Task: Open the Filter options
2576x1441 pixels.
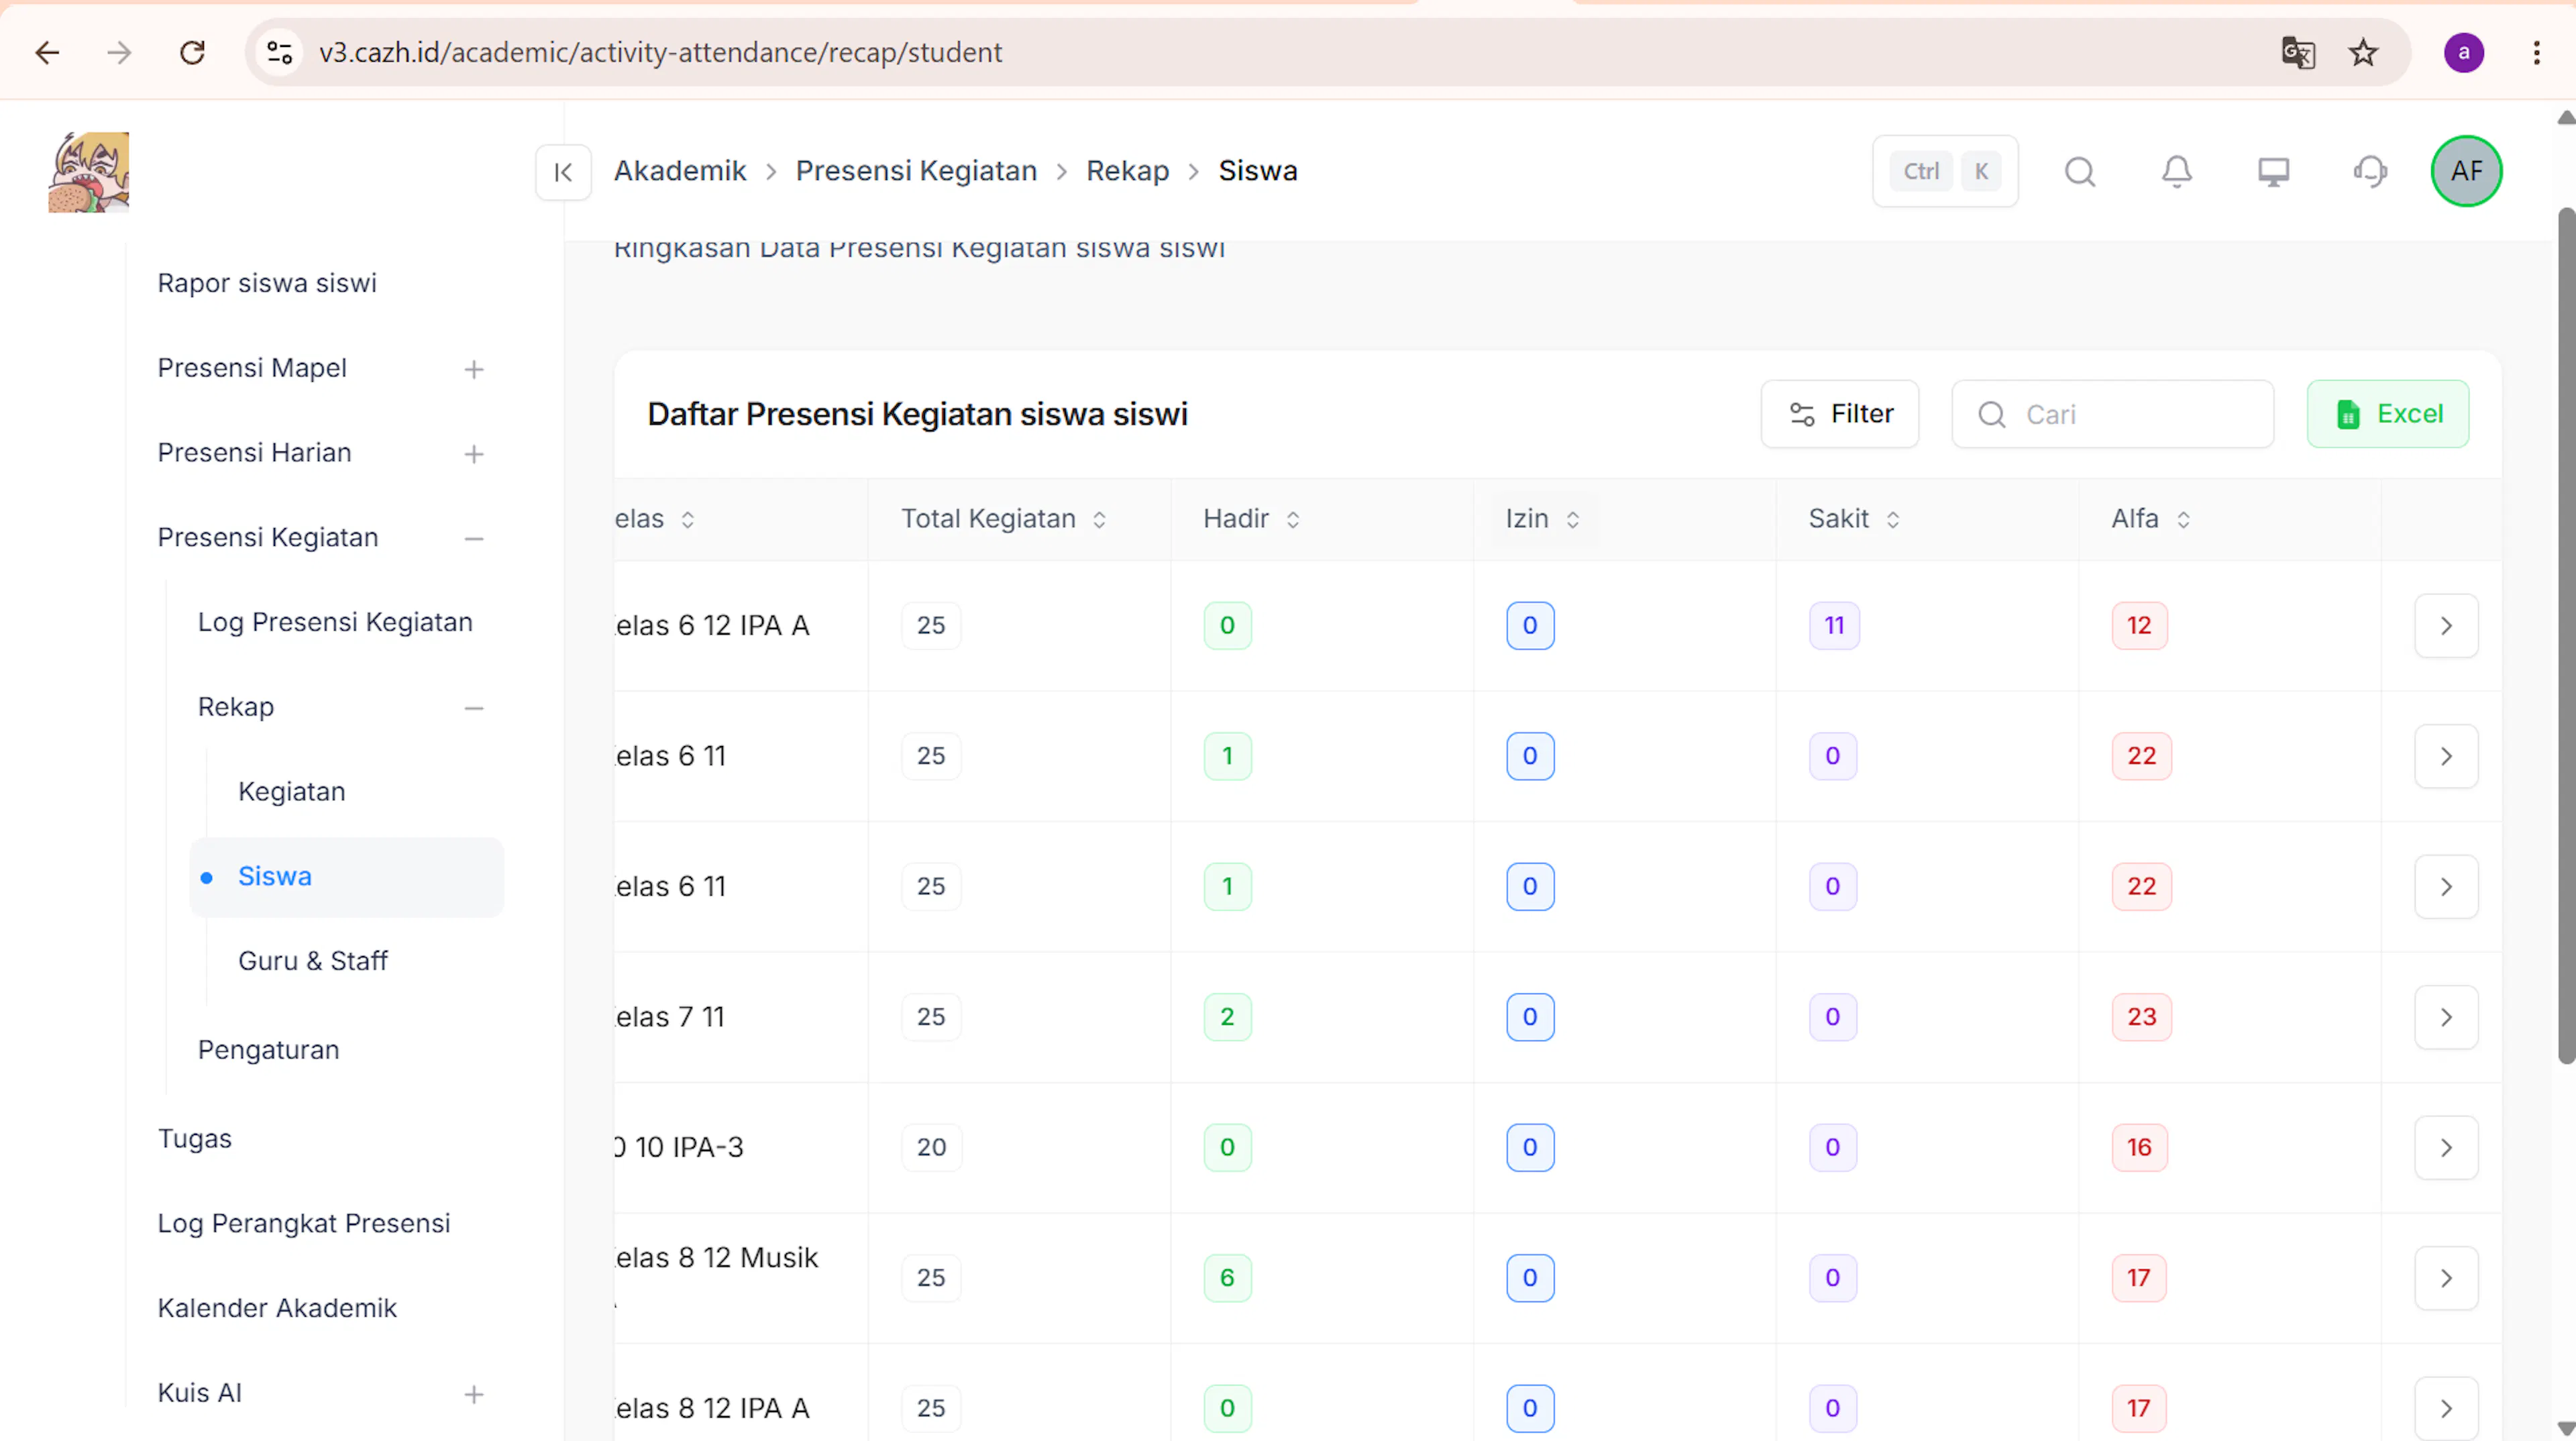Action: click(1840, 414)
